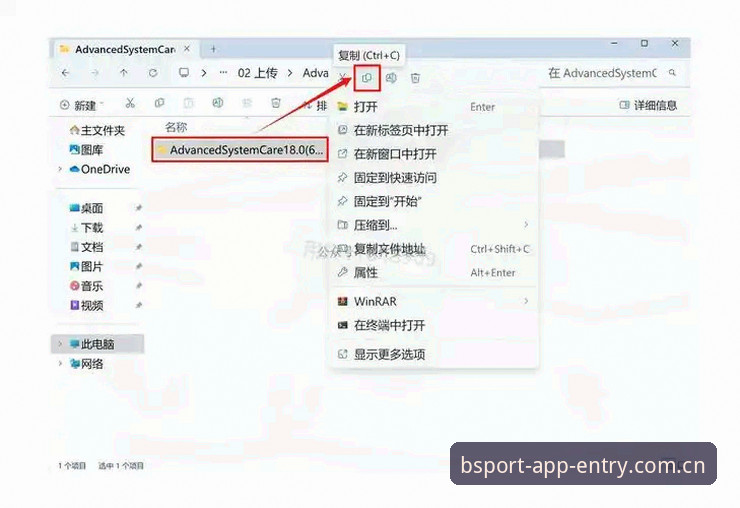Click the monitor icon in the address bar
This screenshot has height=508, width=740.
184,73
